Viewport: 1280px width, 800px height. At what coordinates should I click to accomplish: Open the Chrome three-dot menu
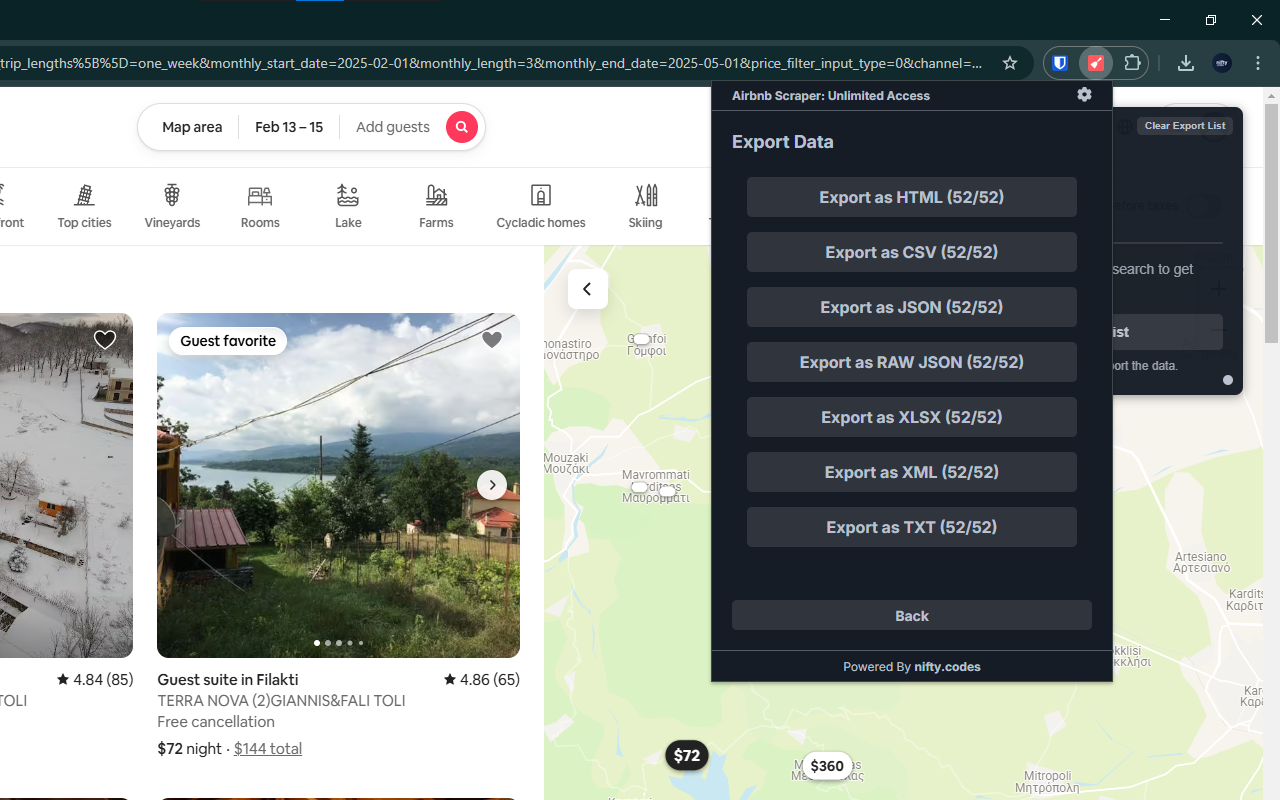point(1257,62)
